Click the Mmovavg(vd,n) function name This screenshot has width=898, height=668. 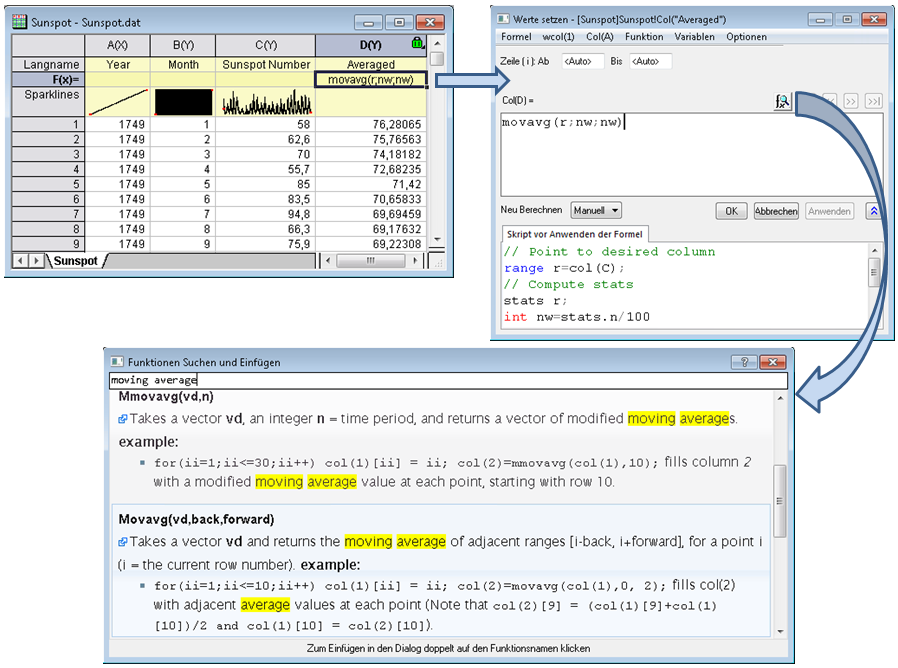(x=166, y=396)
